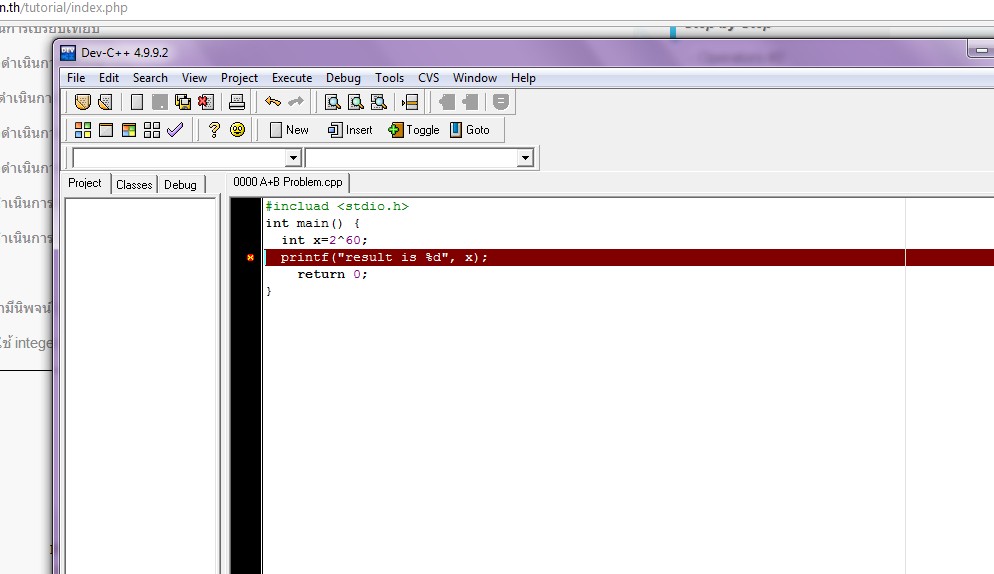Click the Print icon in toolbar

click(237, 102)
